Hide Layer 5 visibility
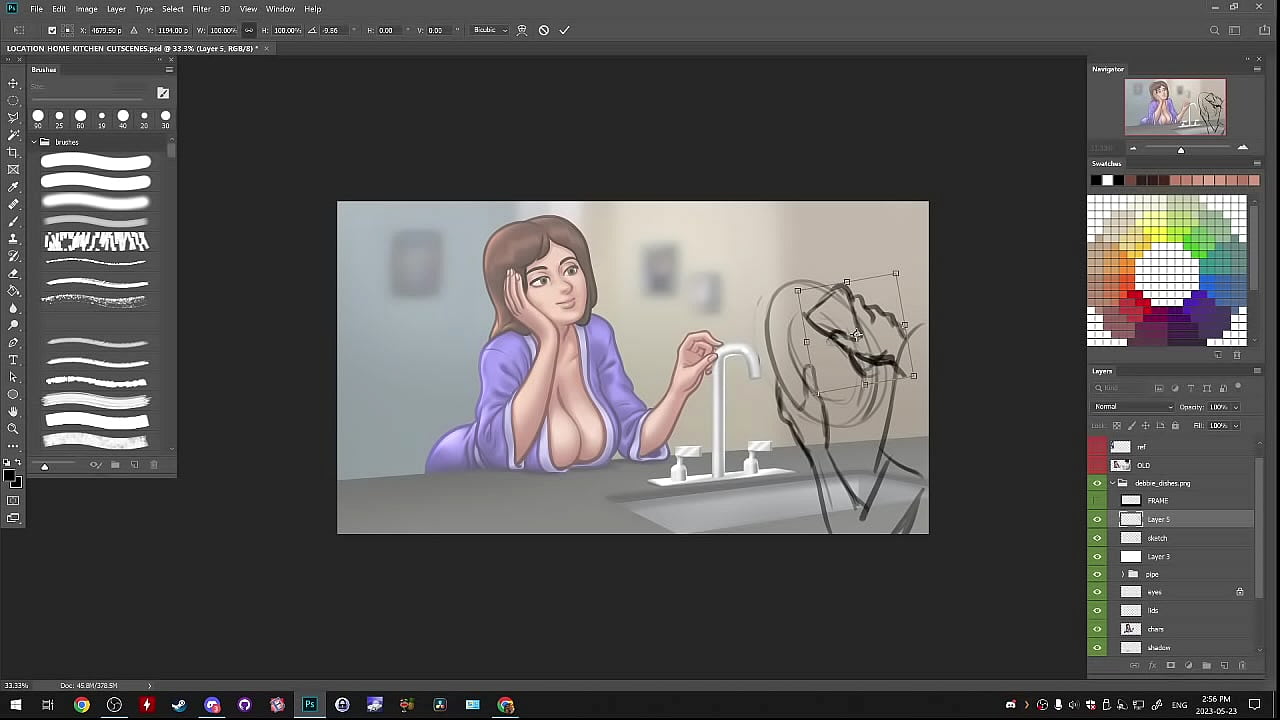The height and width of the screenshot is (720, 1280). tap(1097, 519)
